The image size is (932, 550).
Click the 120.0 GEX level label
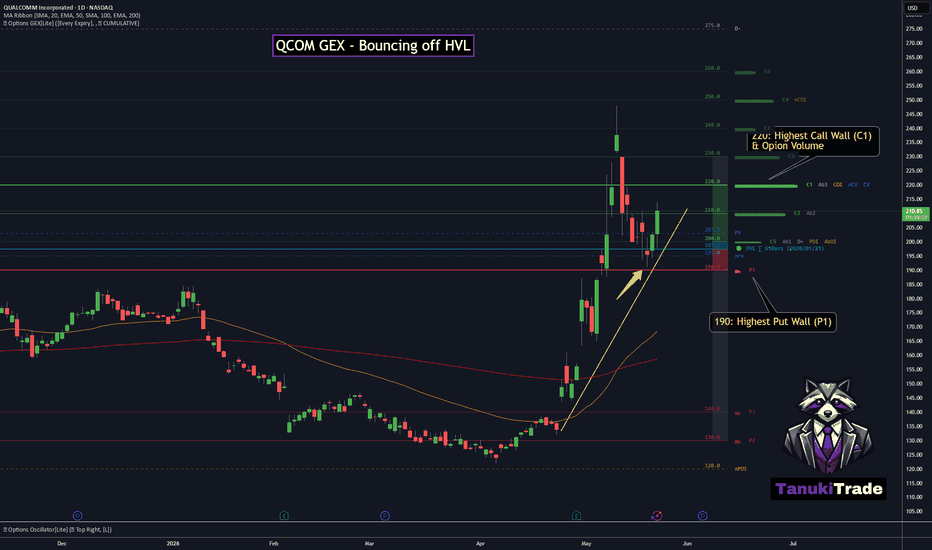712,466
